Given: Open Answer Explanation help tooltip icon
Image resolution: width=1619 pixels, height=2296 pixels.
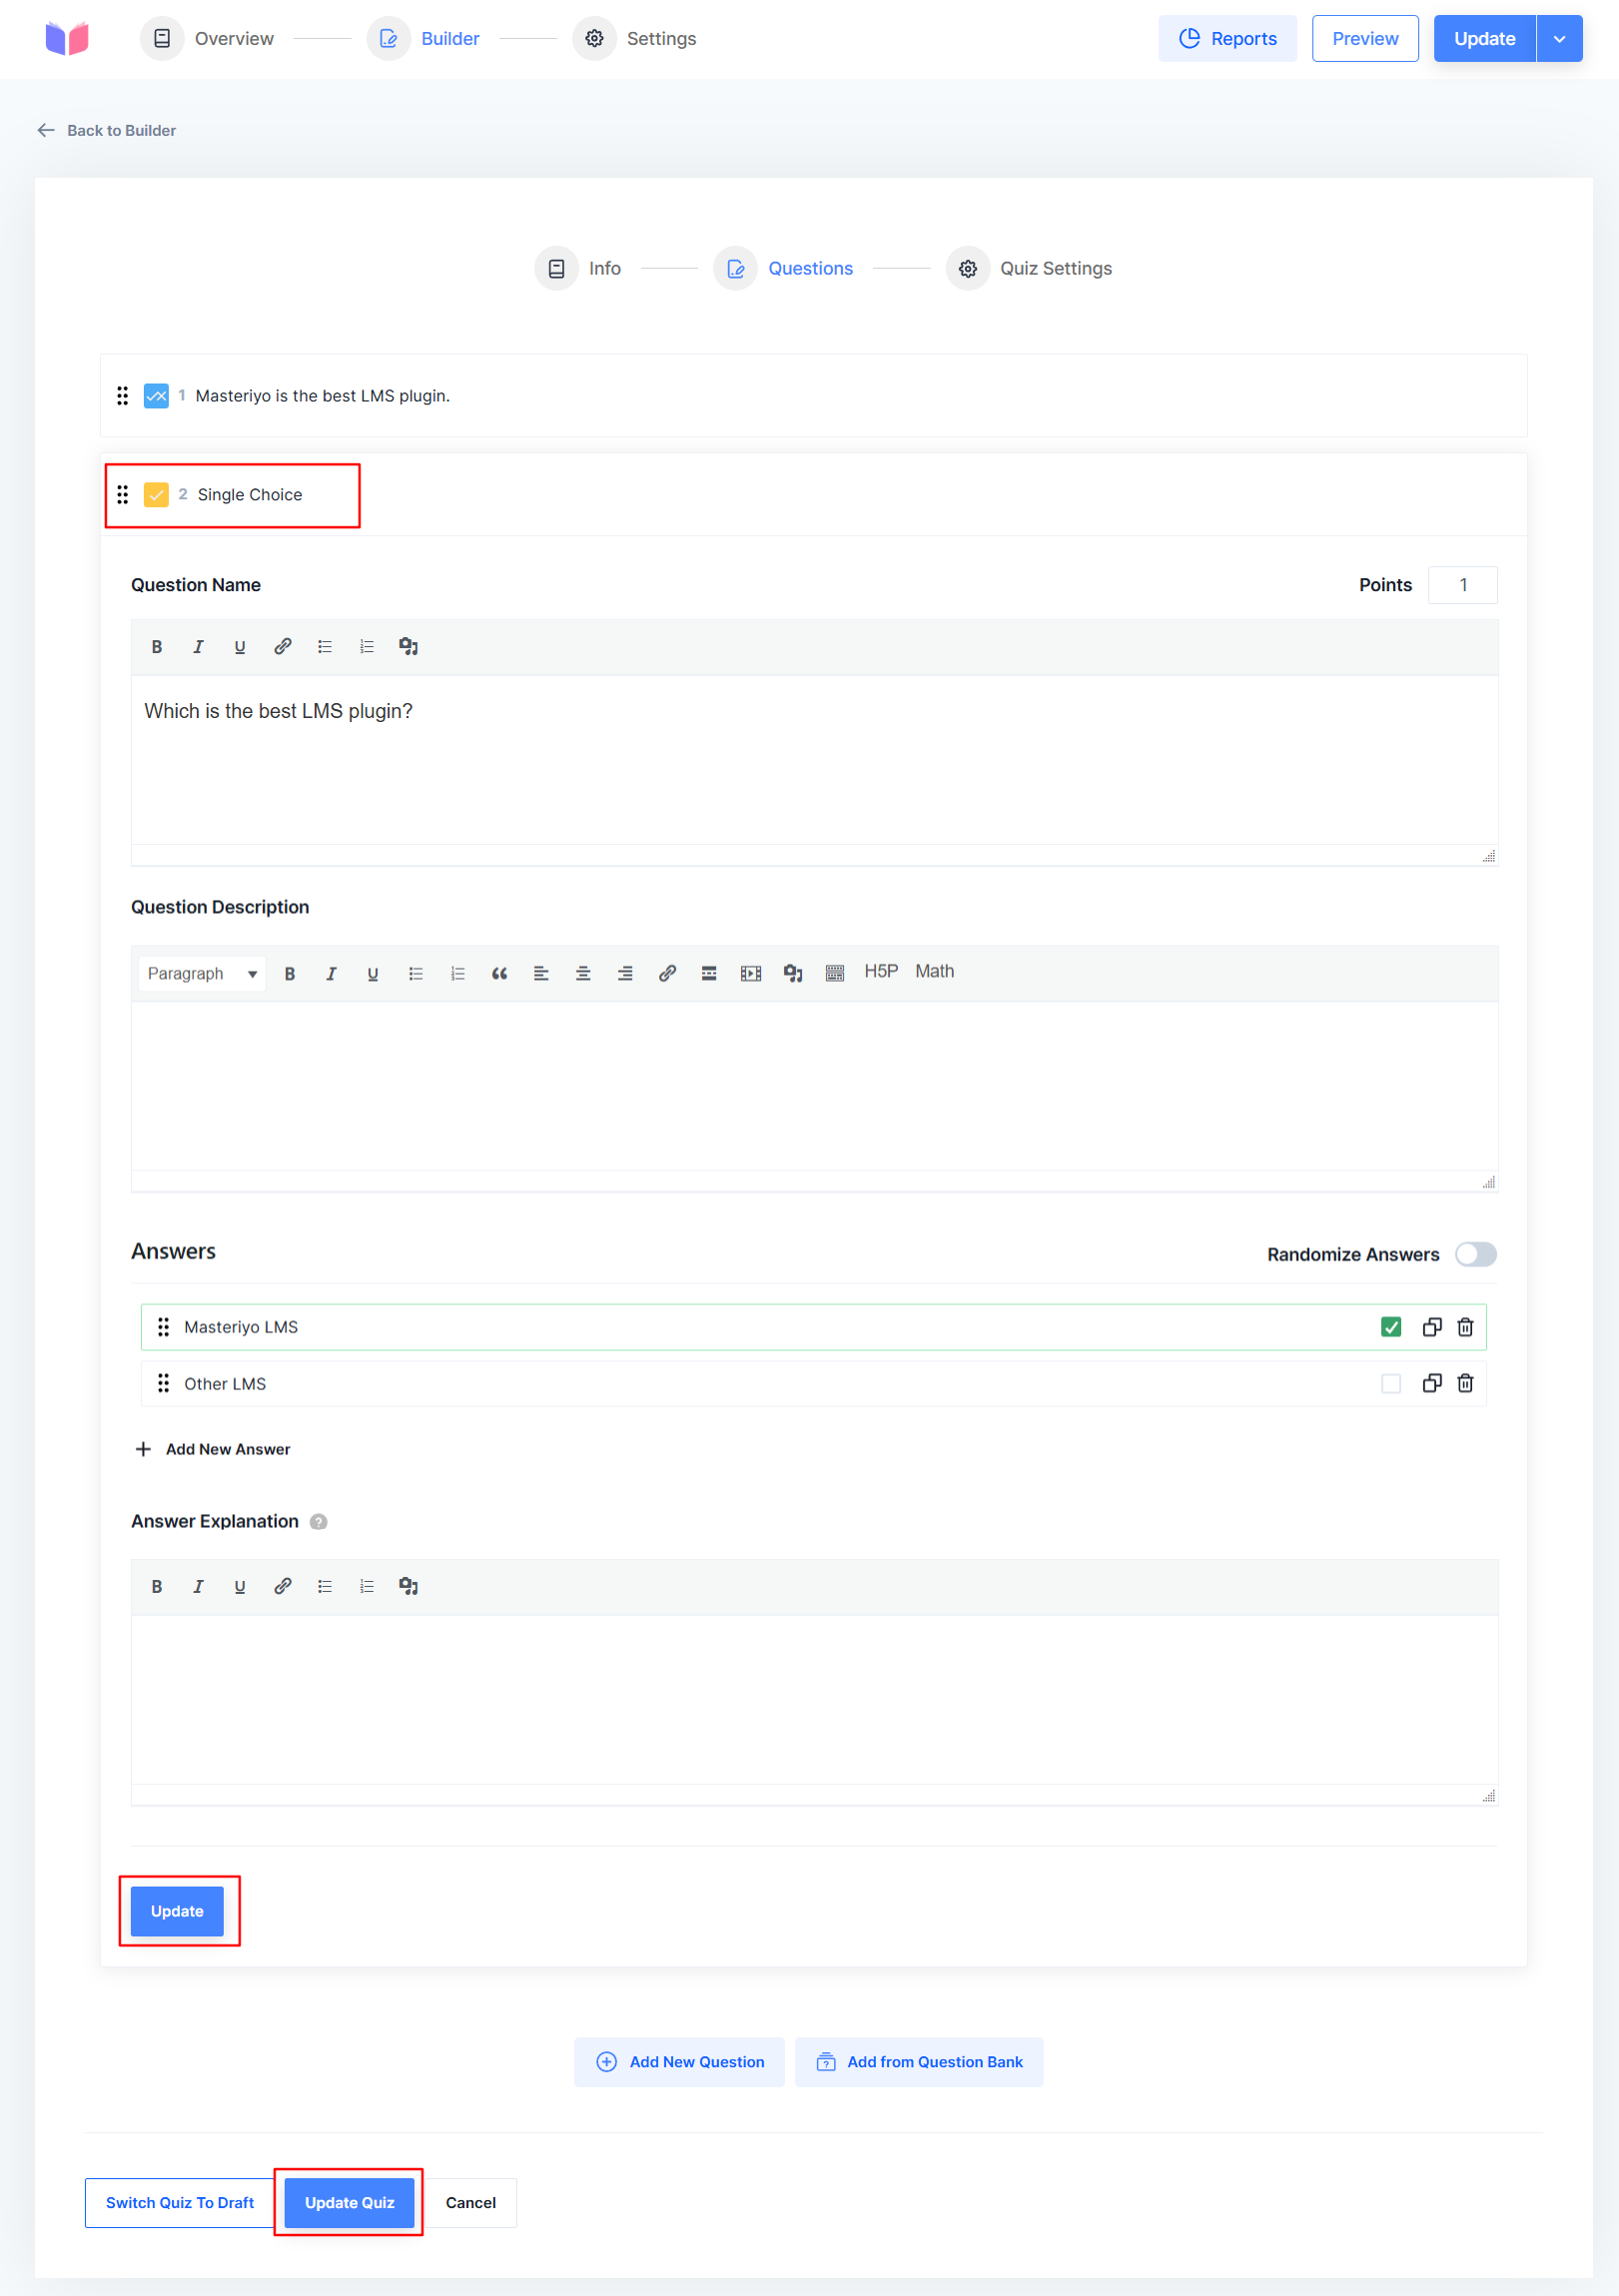Looking at the screenshot, I should [318, 1521].
